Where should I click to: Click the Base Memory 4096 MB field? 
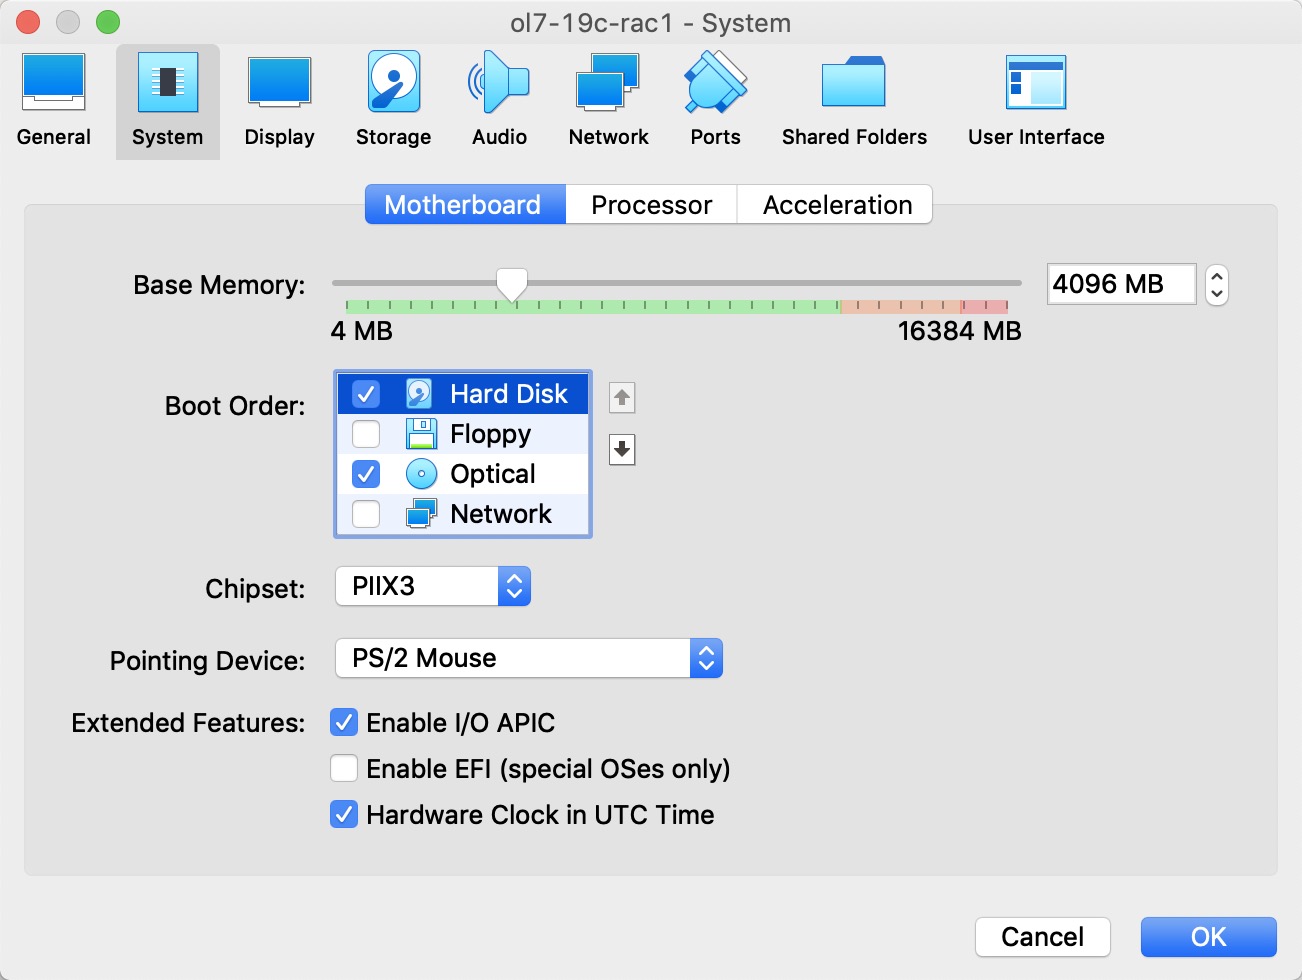coord(1121,284)
